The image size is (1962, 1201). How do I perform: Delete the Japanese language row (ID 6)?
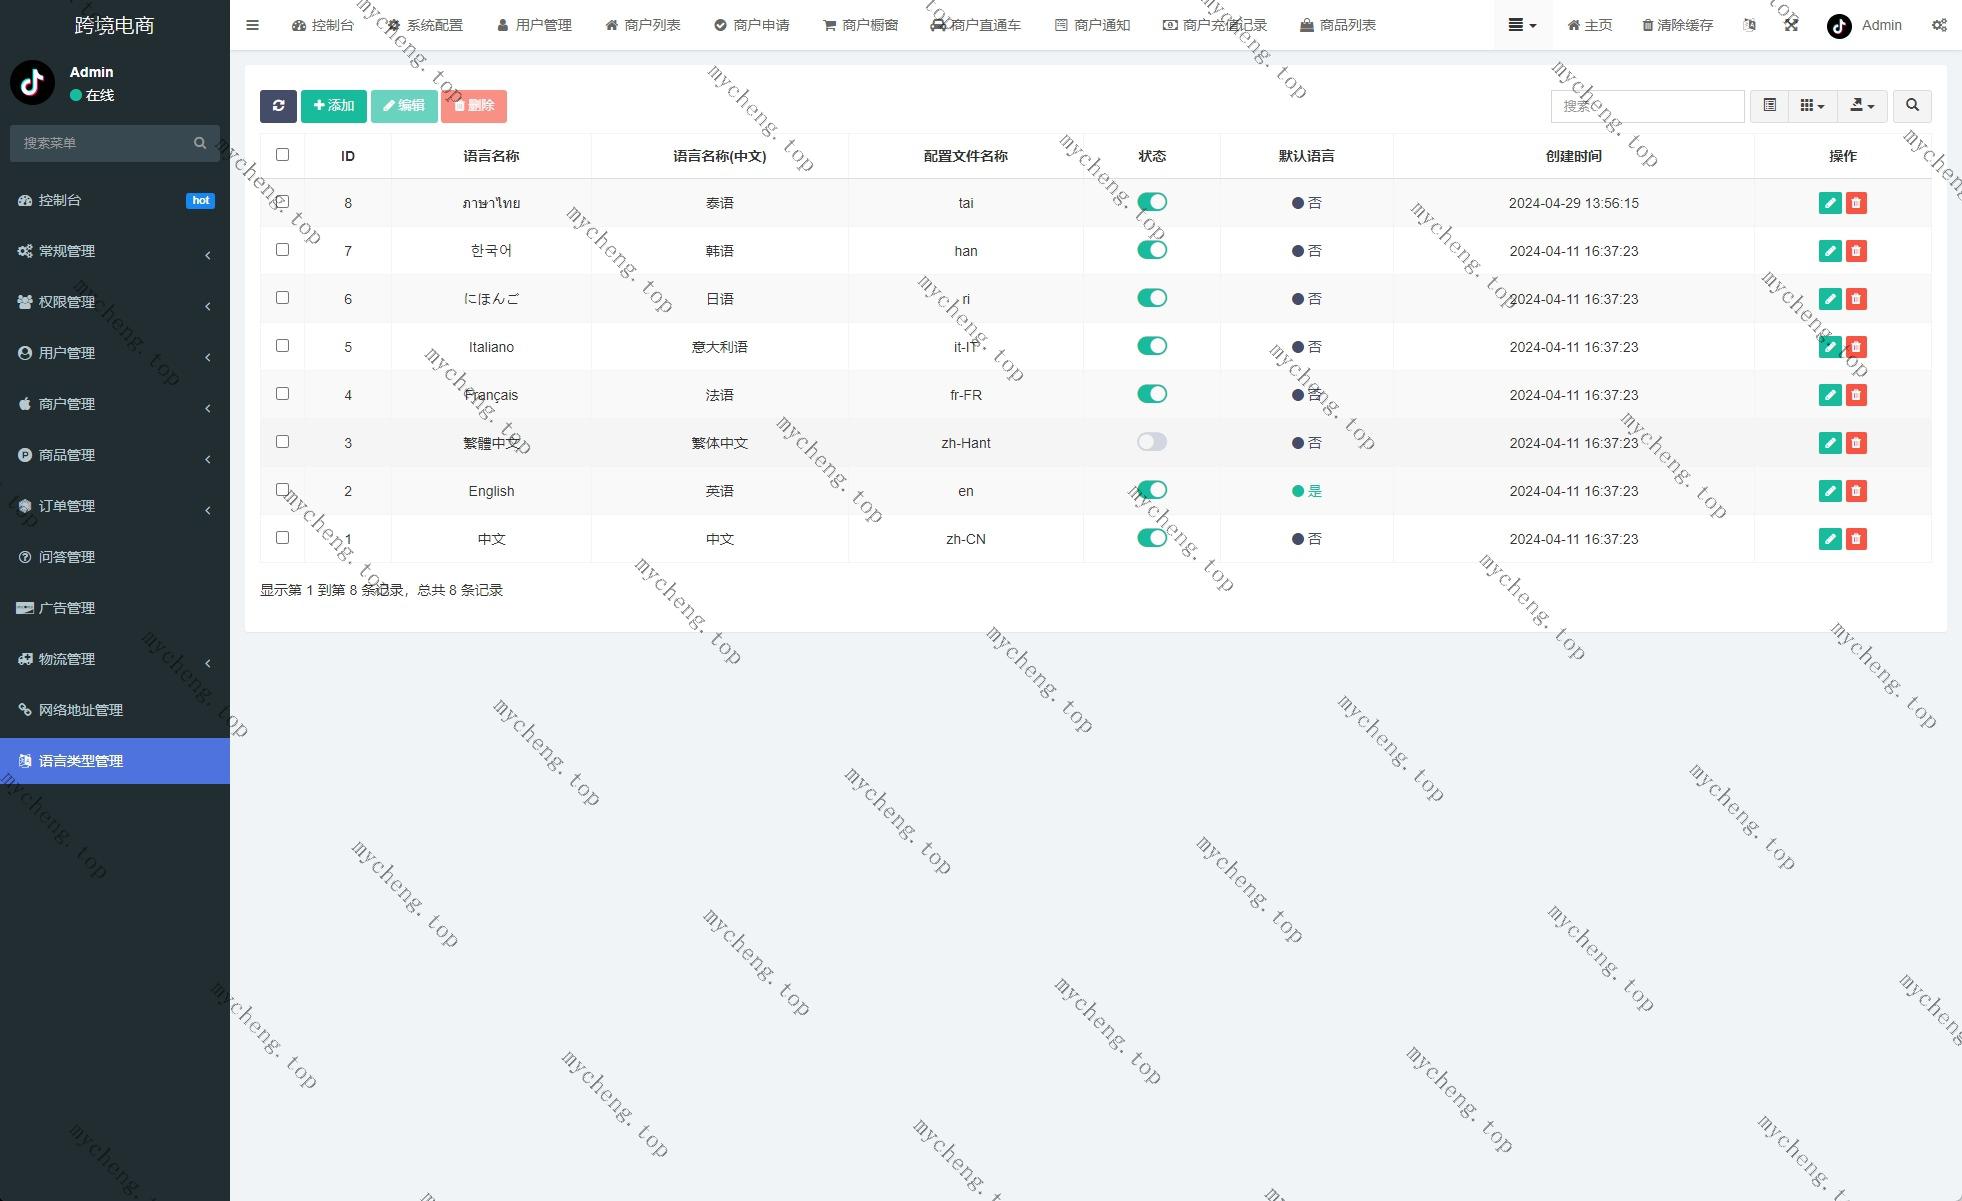pos(1856,299)
